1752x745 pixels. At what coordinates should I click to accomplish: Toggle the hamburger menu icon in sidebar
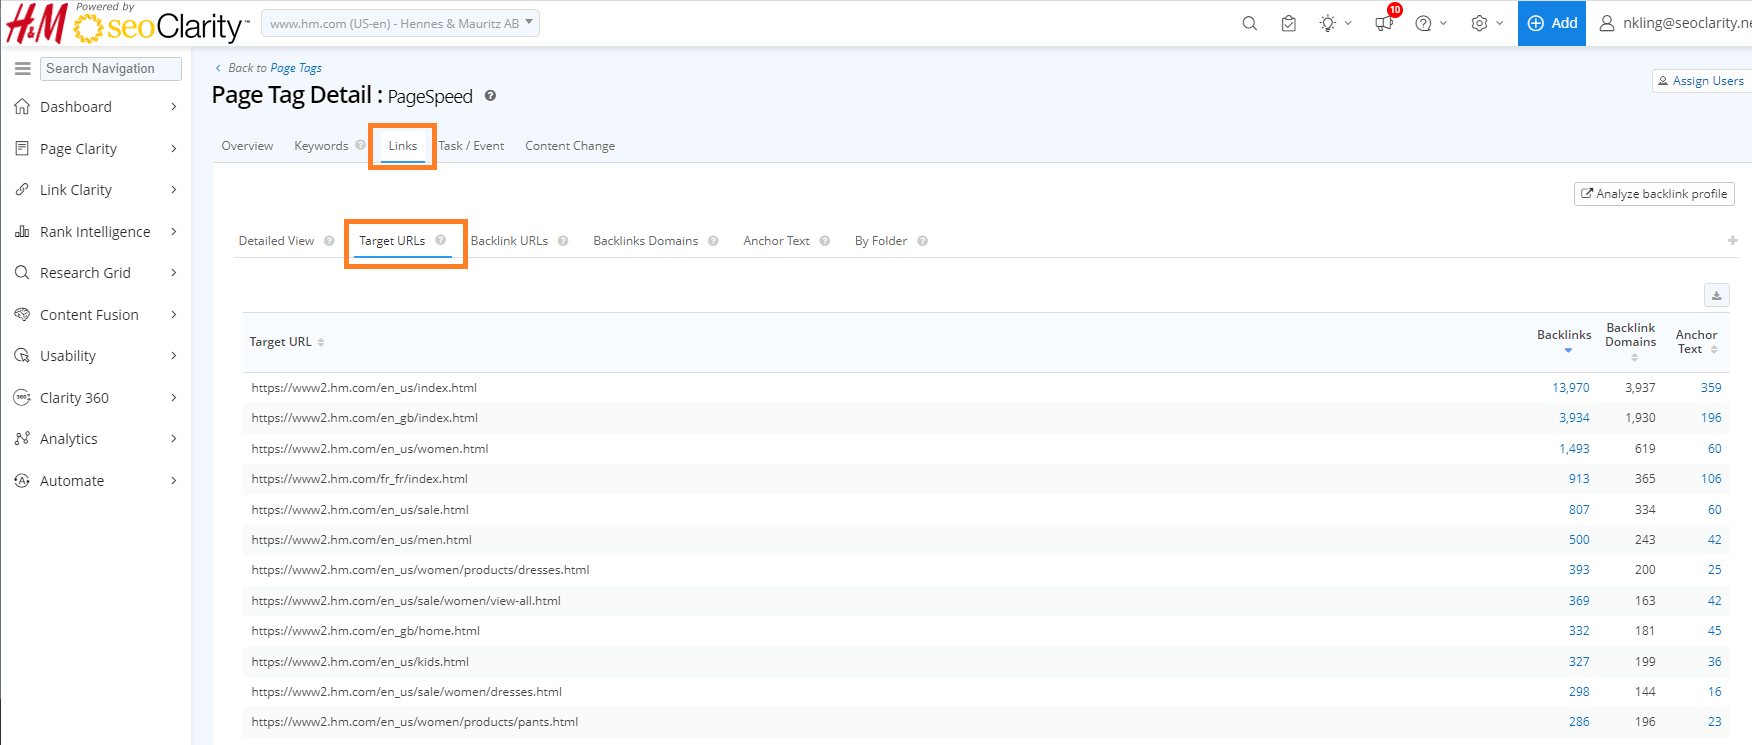tap(22, 68)
